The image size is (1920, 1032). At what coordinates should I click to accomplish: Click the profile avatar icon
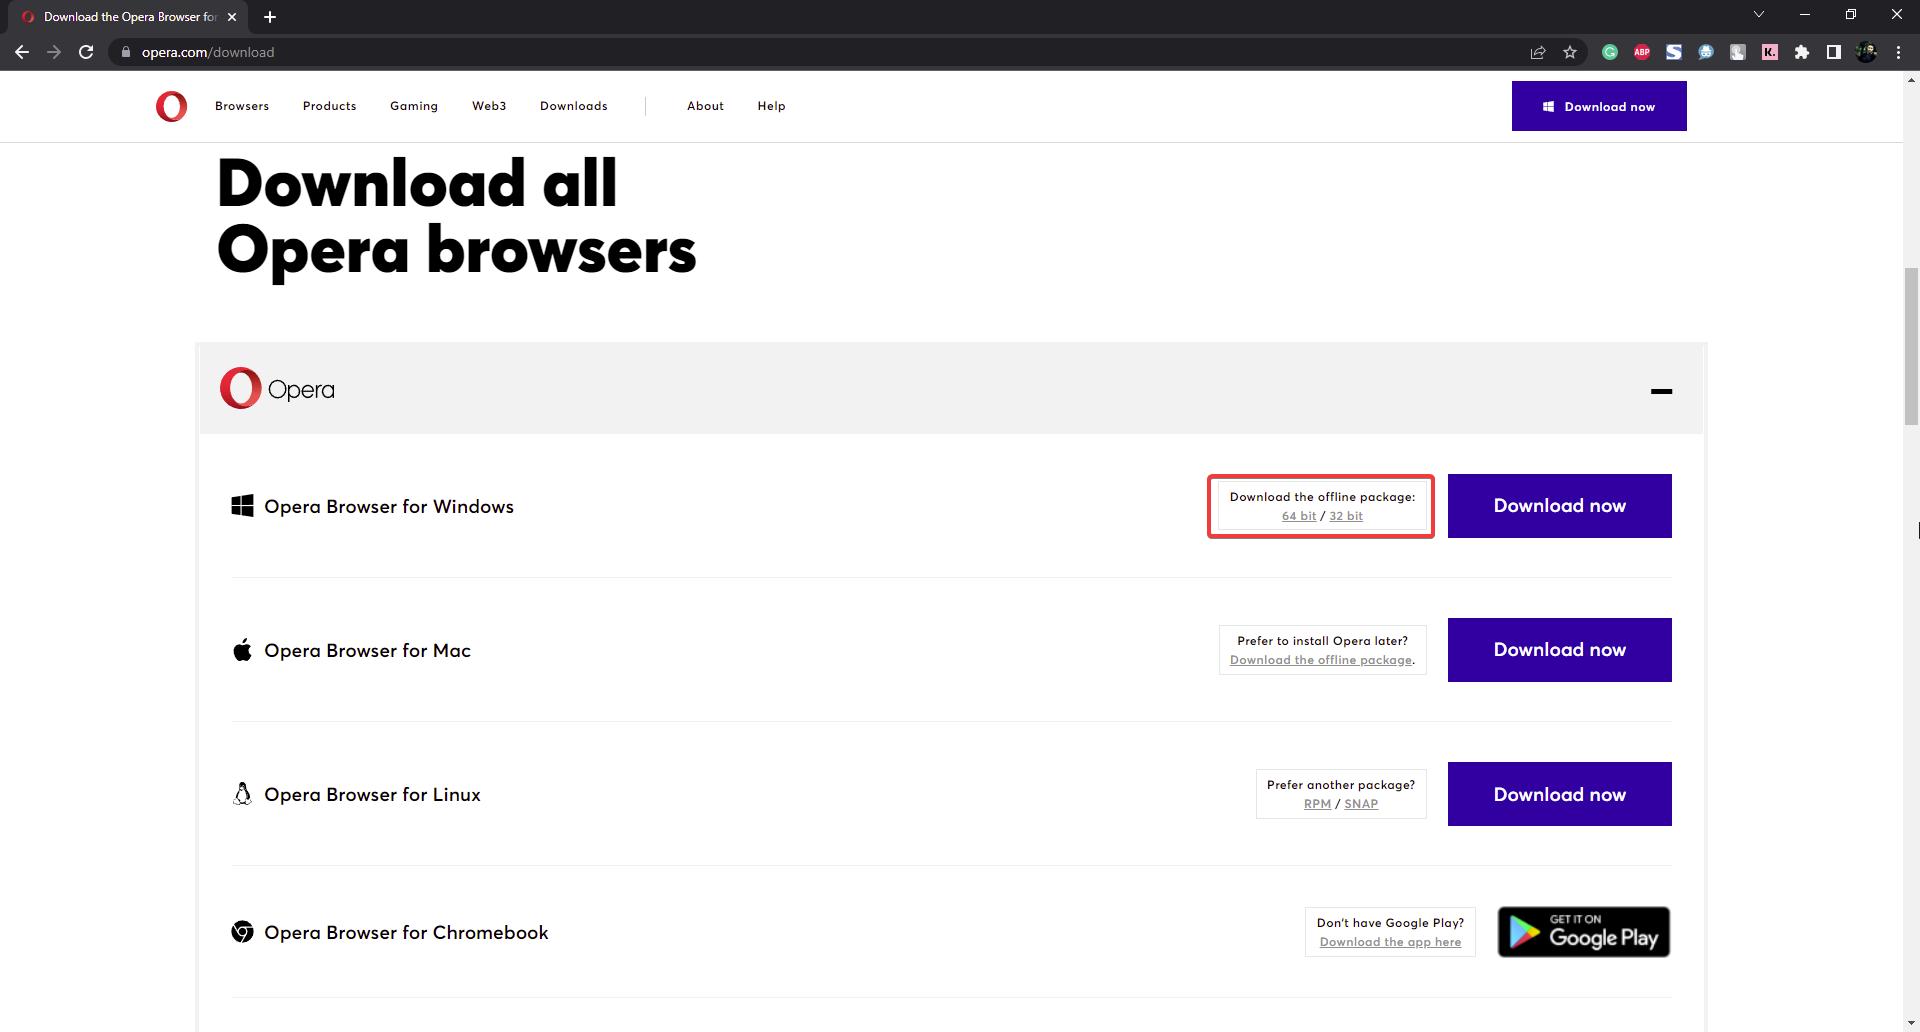1866,52
